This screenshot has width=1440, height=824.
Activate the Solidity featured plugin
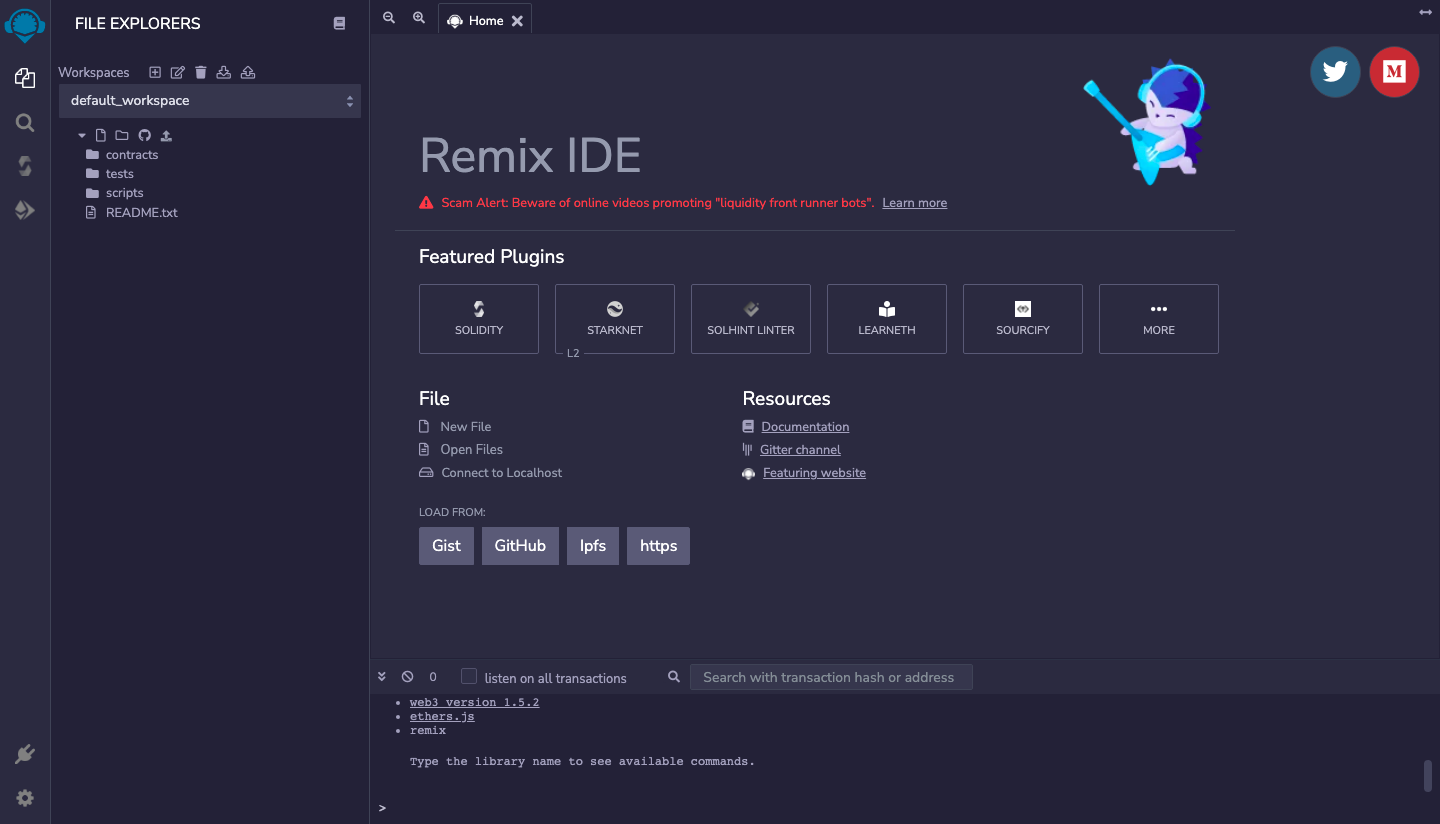[x=479, y=319]
